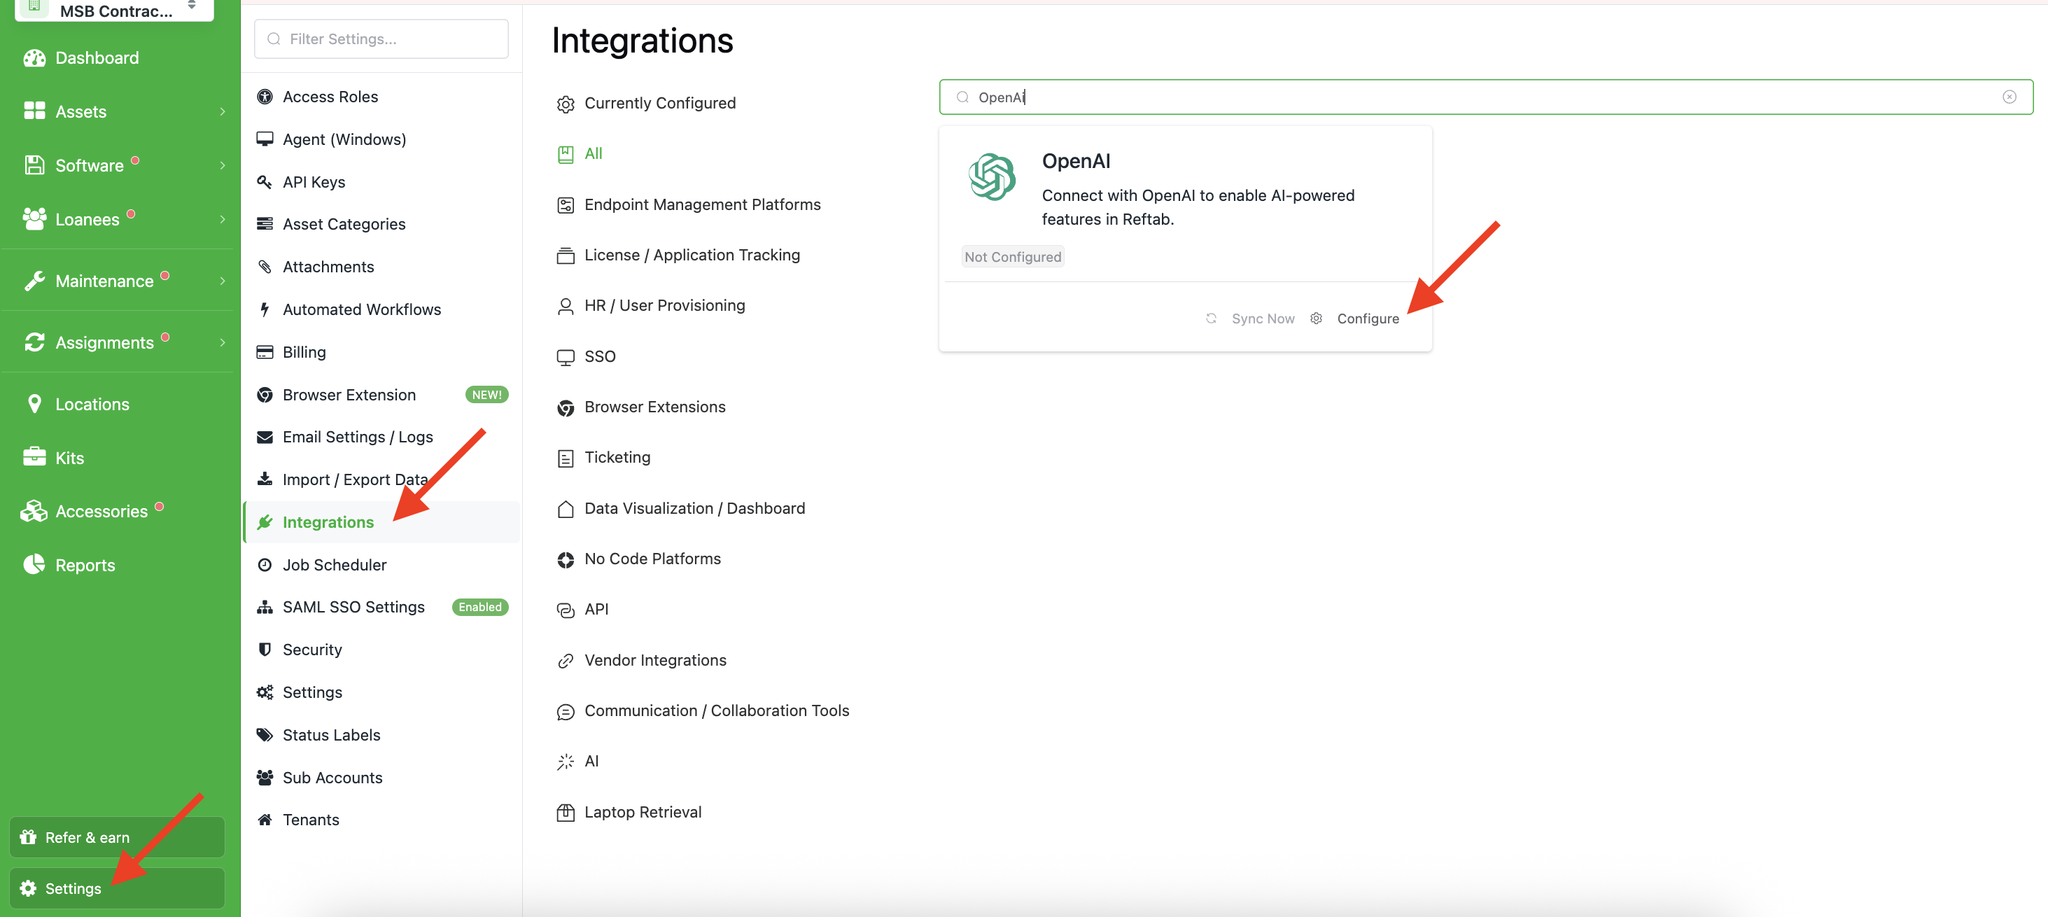The width and height of the screenshot is (2048, 917).
Task: Click the Status Labels tag icon
Action: 265,735
